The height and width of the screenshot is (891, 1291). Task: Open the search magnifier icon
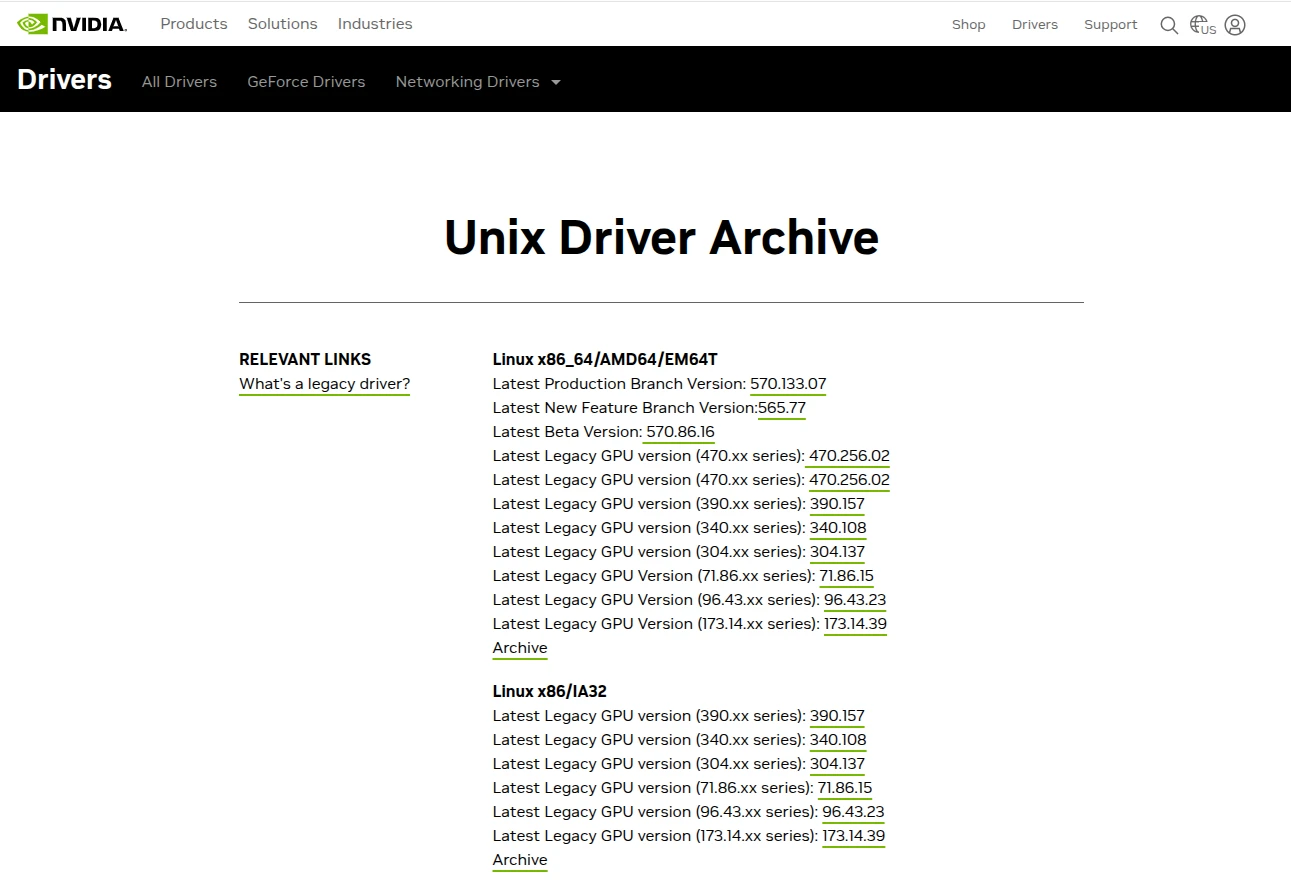[1168, 25]
